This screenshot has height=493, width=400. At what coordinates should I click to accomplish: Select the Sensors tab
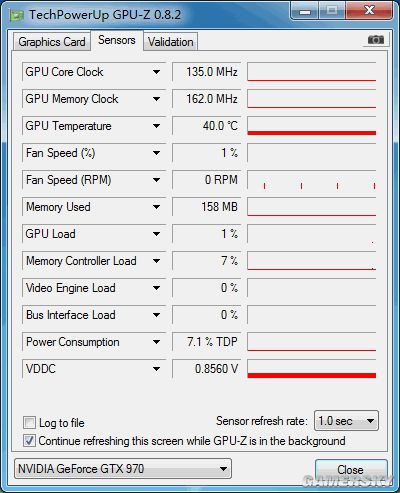pos(117,40)
